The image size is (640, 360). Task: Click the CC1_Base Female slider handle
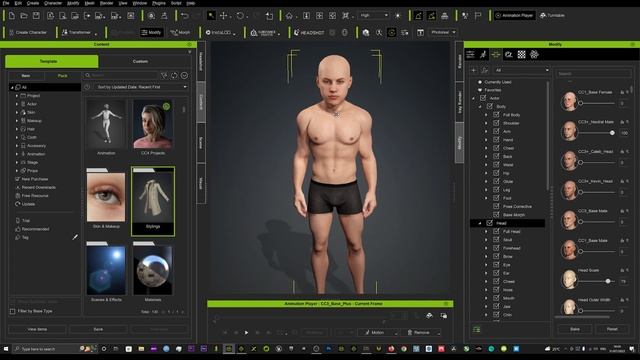tap(580, 103)
